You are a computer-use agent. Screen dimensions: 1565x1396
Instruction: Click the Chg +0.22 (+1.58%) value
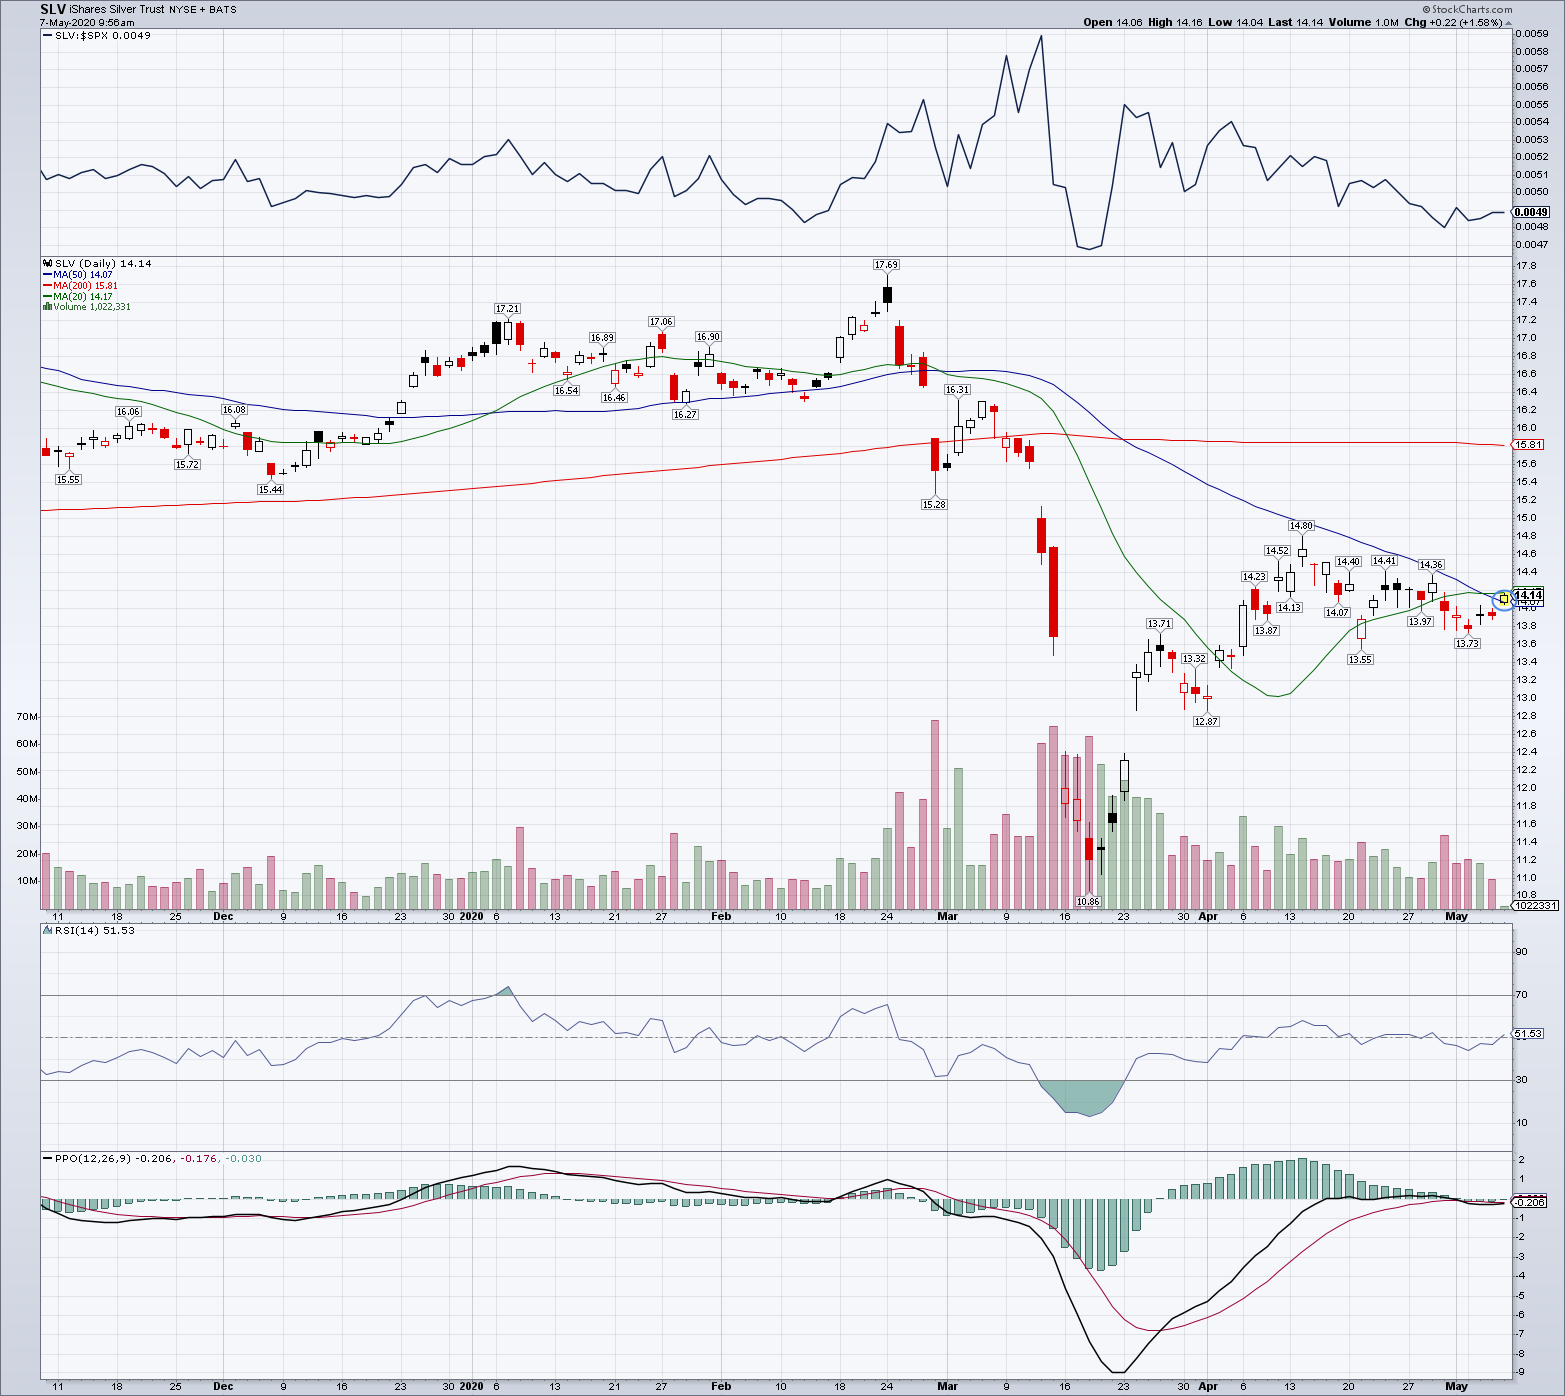pyautogui.click(x=1458, y=22)
